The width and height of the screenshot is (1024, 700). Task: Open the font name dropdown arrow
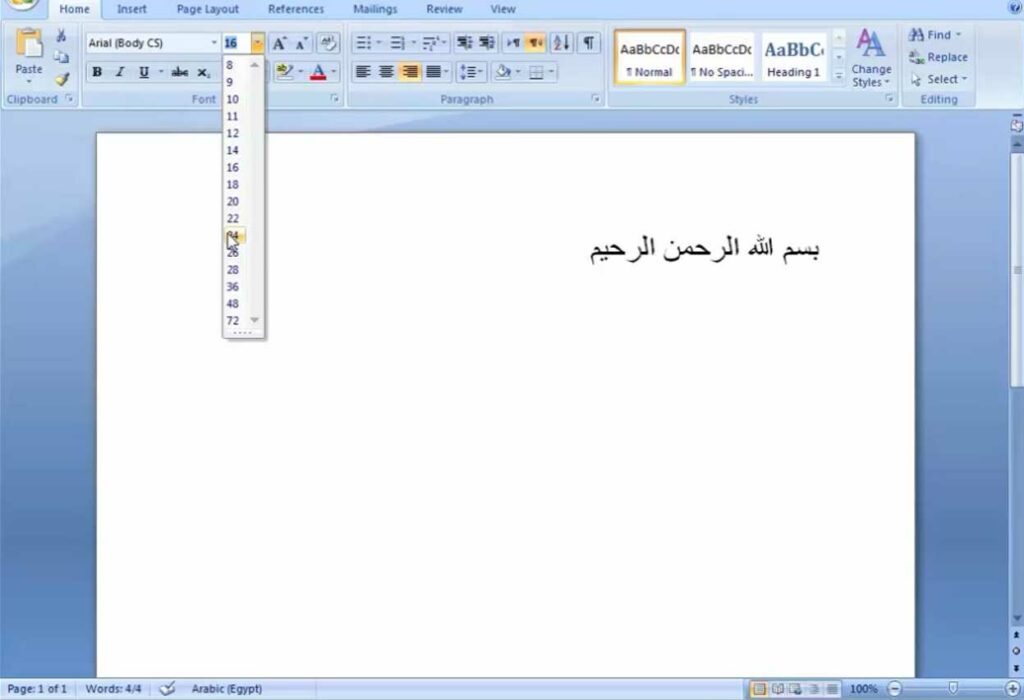214,43
